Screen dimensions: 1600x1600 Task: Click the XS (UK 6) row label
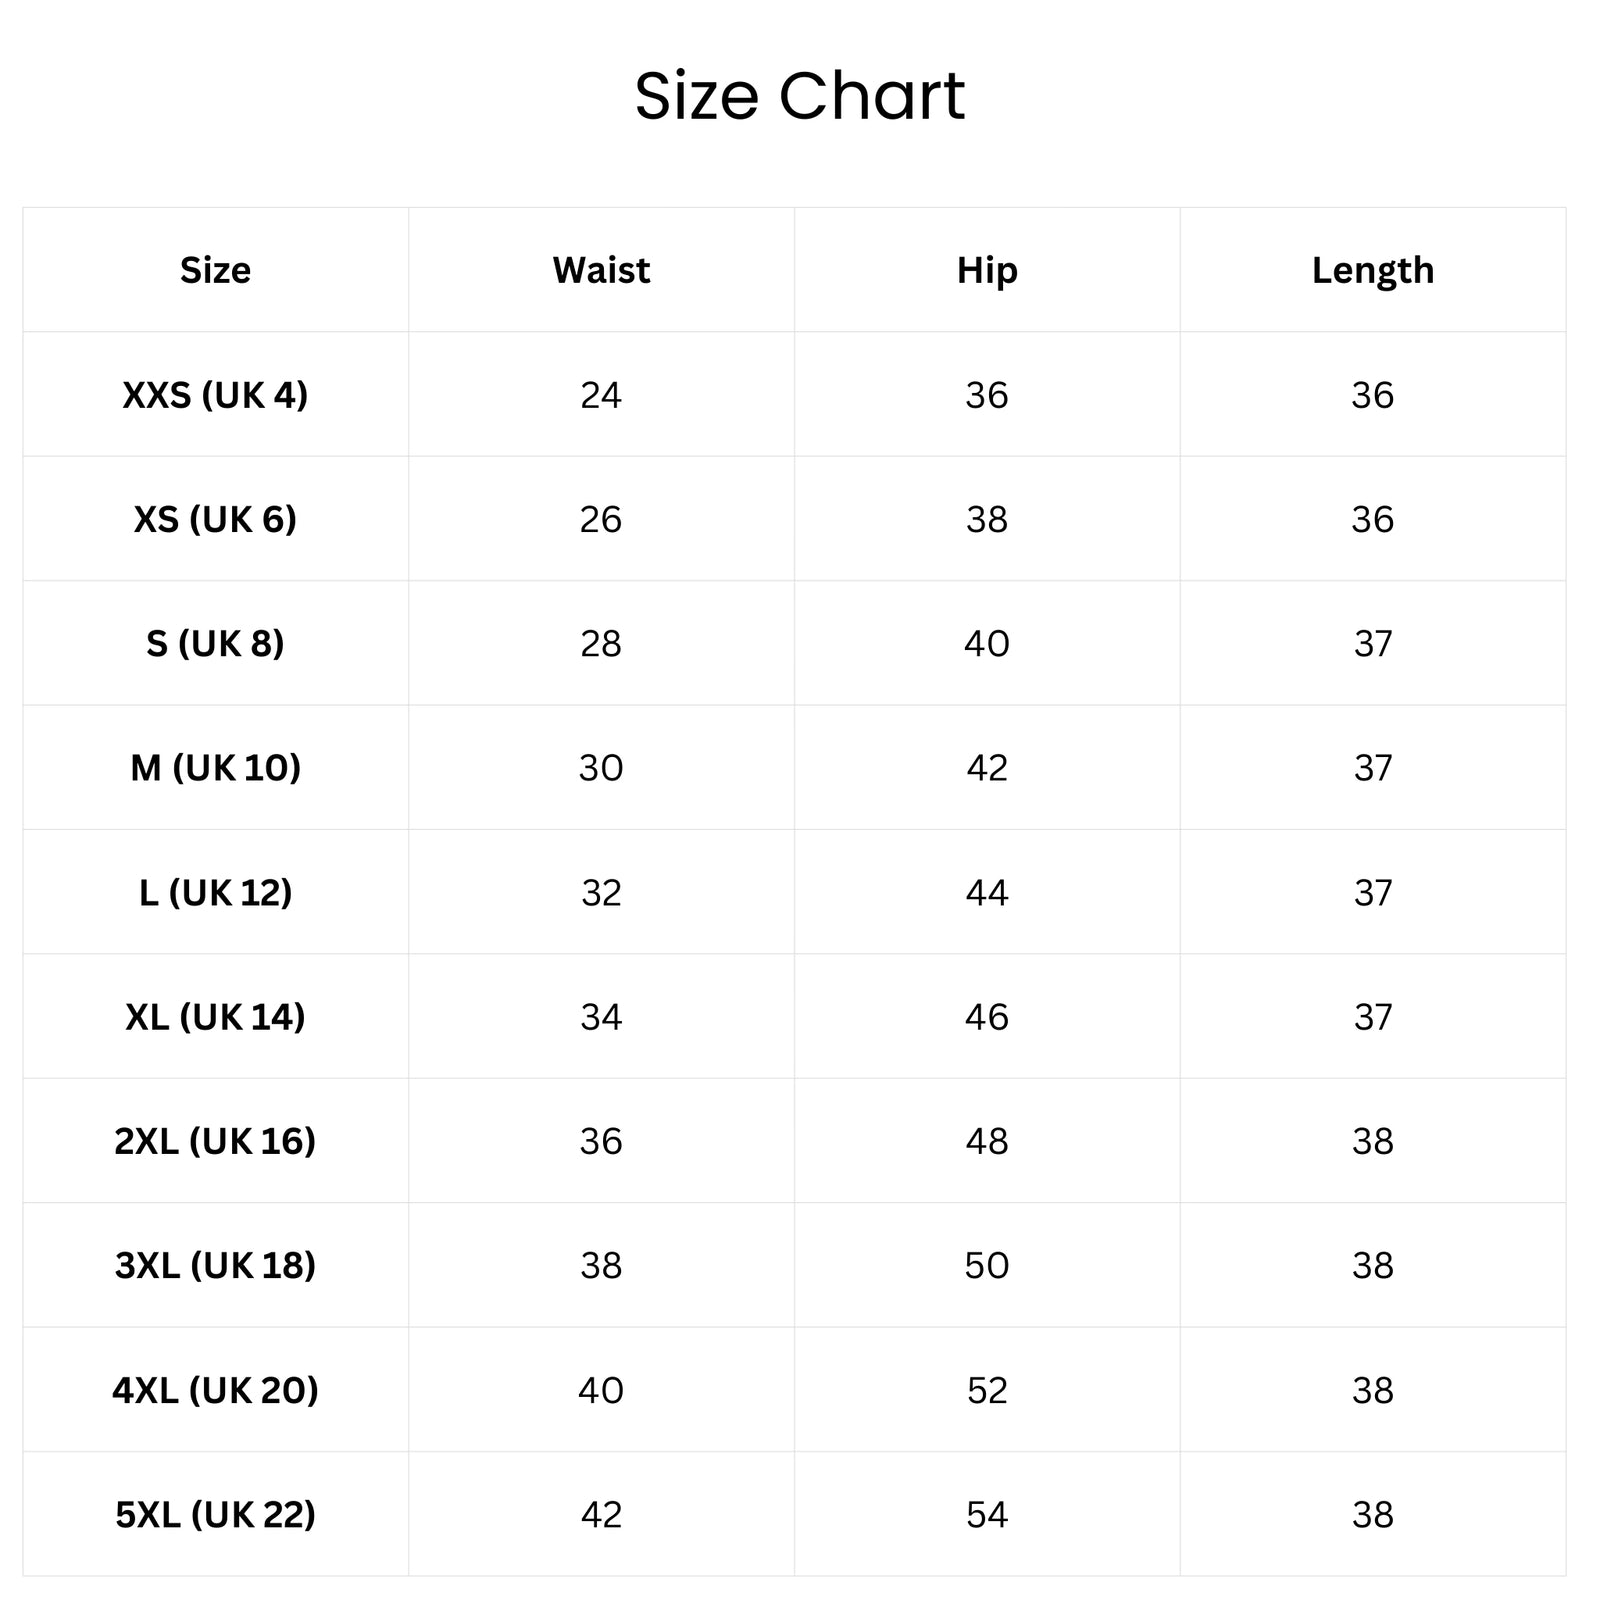215,519
